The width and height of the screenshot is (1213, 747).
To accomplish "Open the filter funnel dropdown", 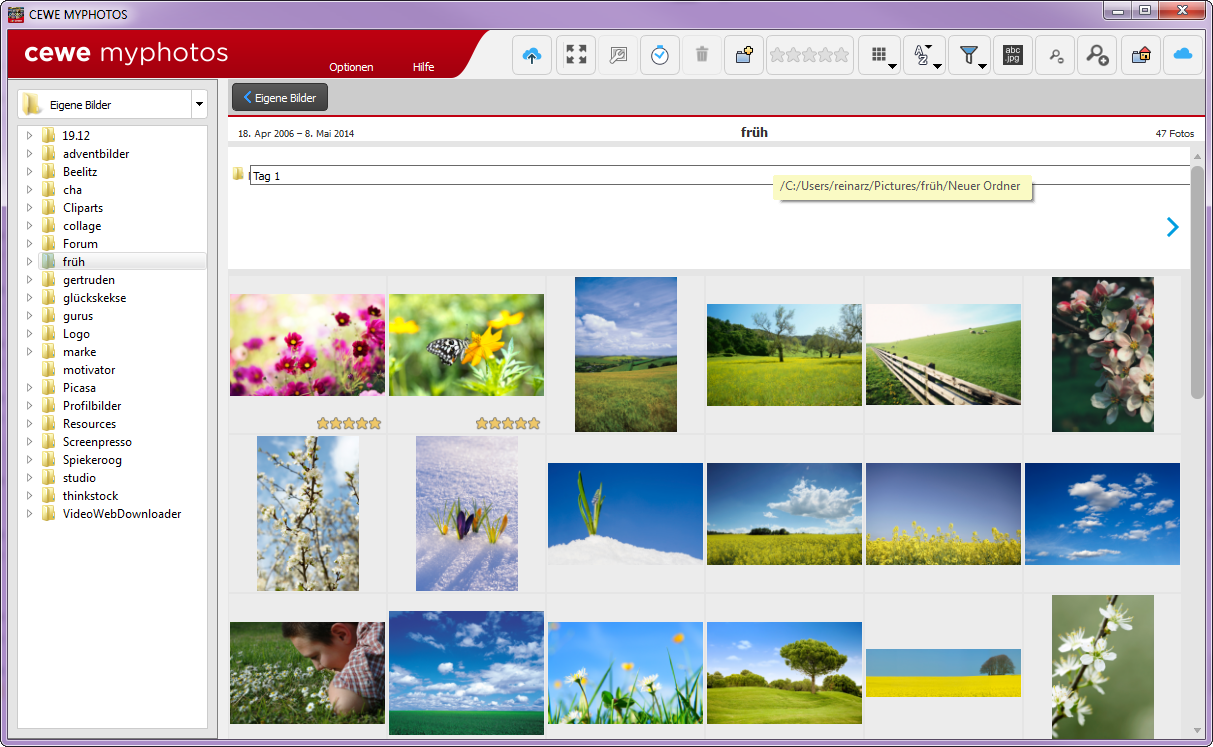I will 969,56.
